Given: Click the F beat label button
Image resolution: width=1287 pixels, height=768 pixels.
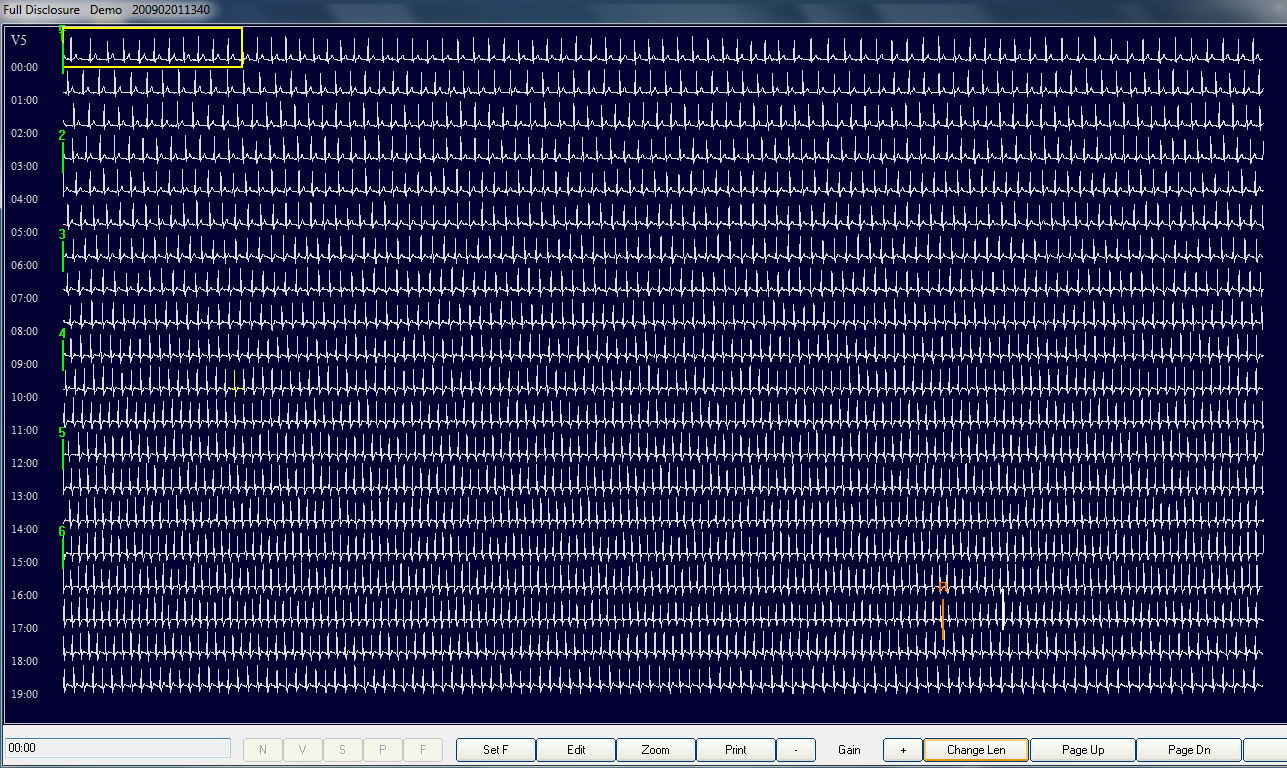Looking at the screenshot, I should tap(422, 750).
